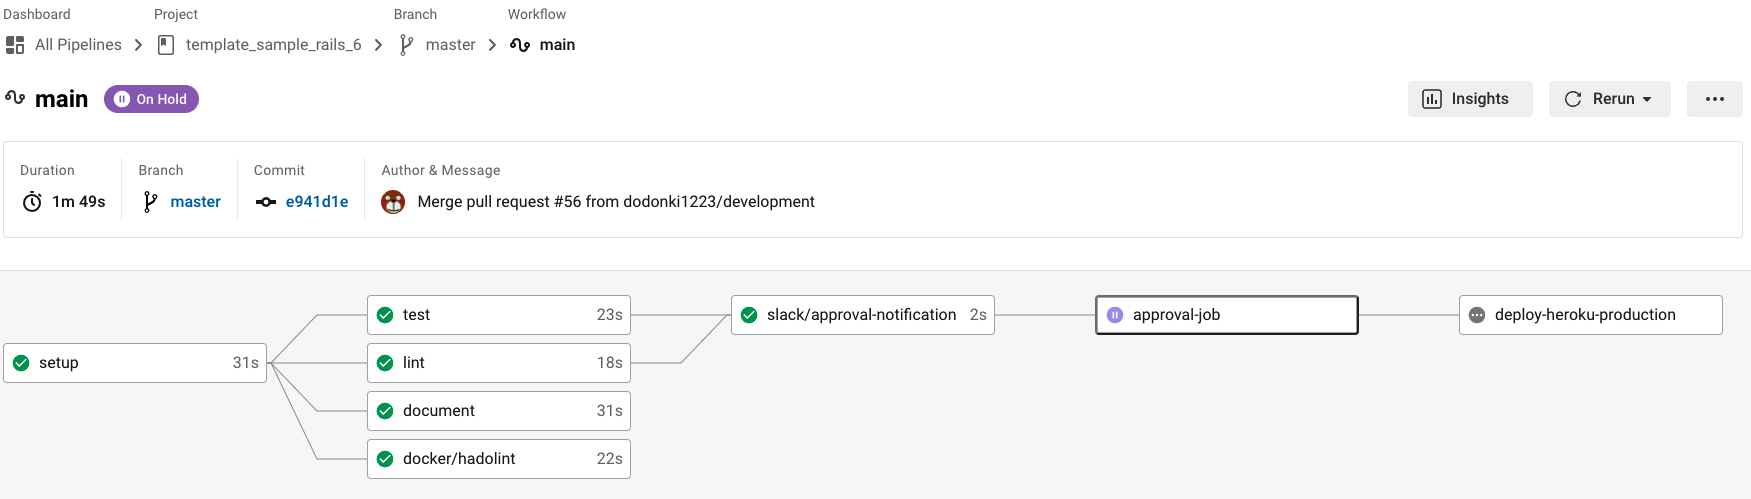The width and height of the screenshot is (1751, 499).
Task: Click the On Hold status badge
Action: [x=151, y=99]
